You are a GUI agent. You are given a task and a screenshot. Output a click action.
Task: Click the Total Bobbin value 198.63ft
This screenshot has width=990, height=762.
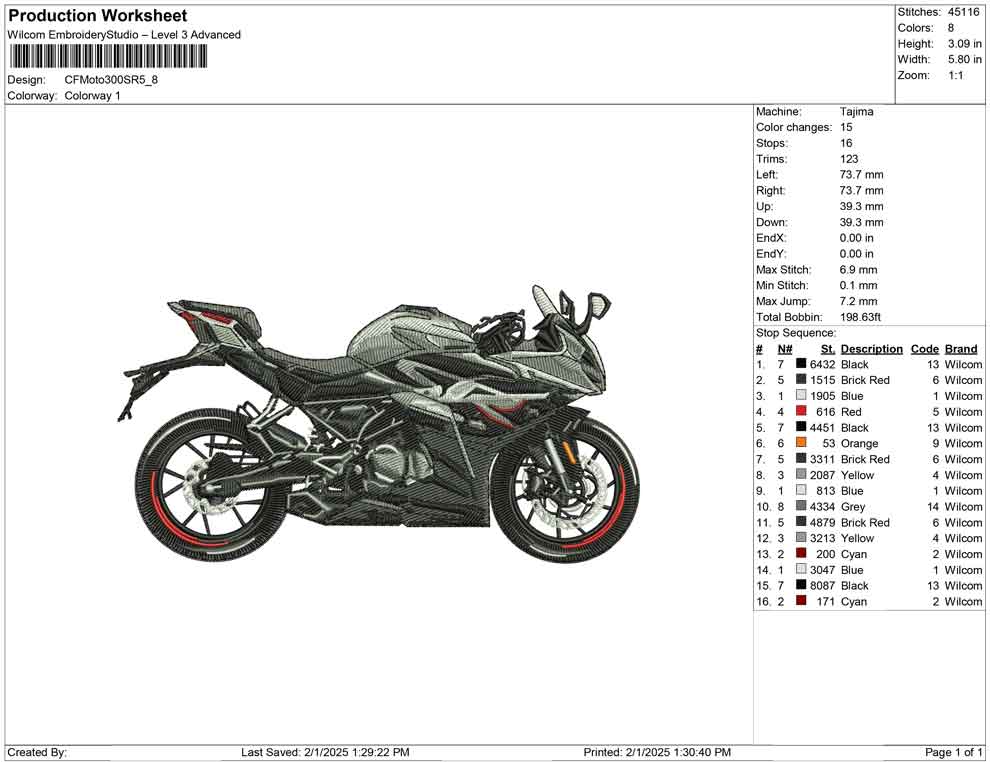(x=860, y=316)
